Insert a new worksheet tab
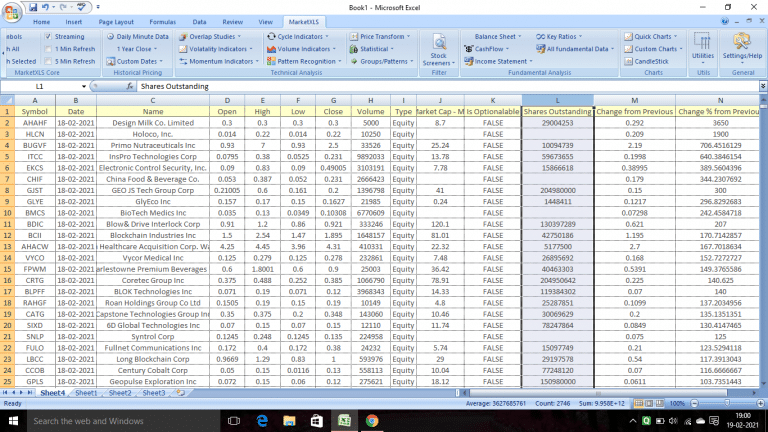The width and height of the screenshot is (768, 432). click(181, 393)
